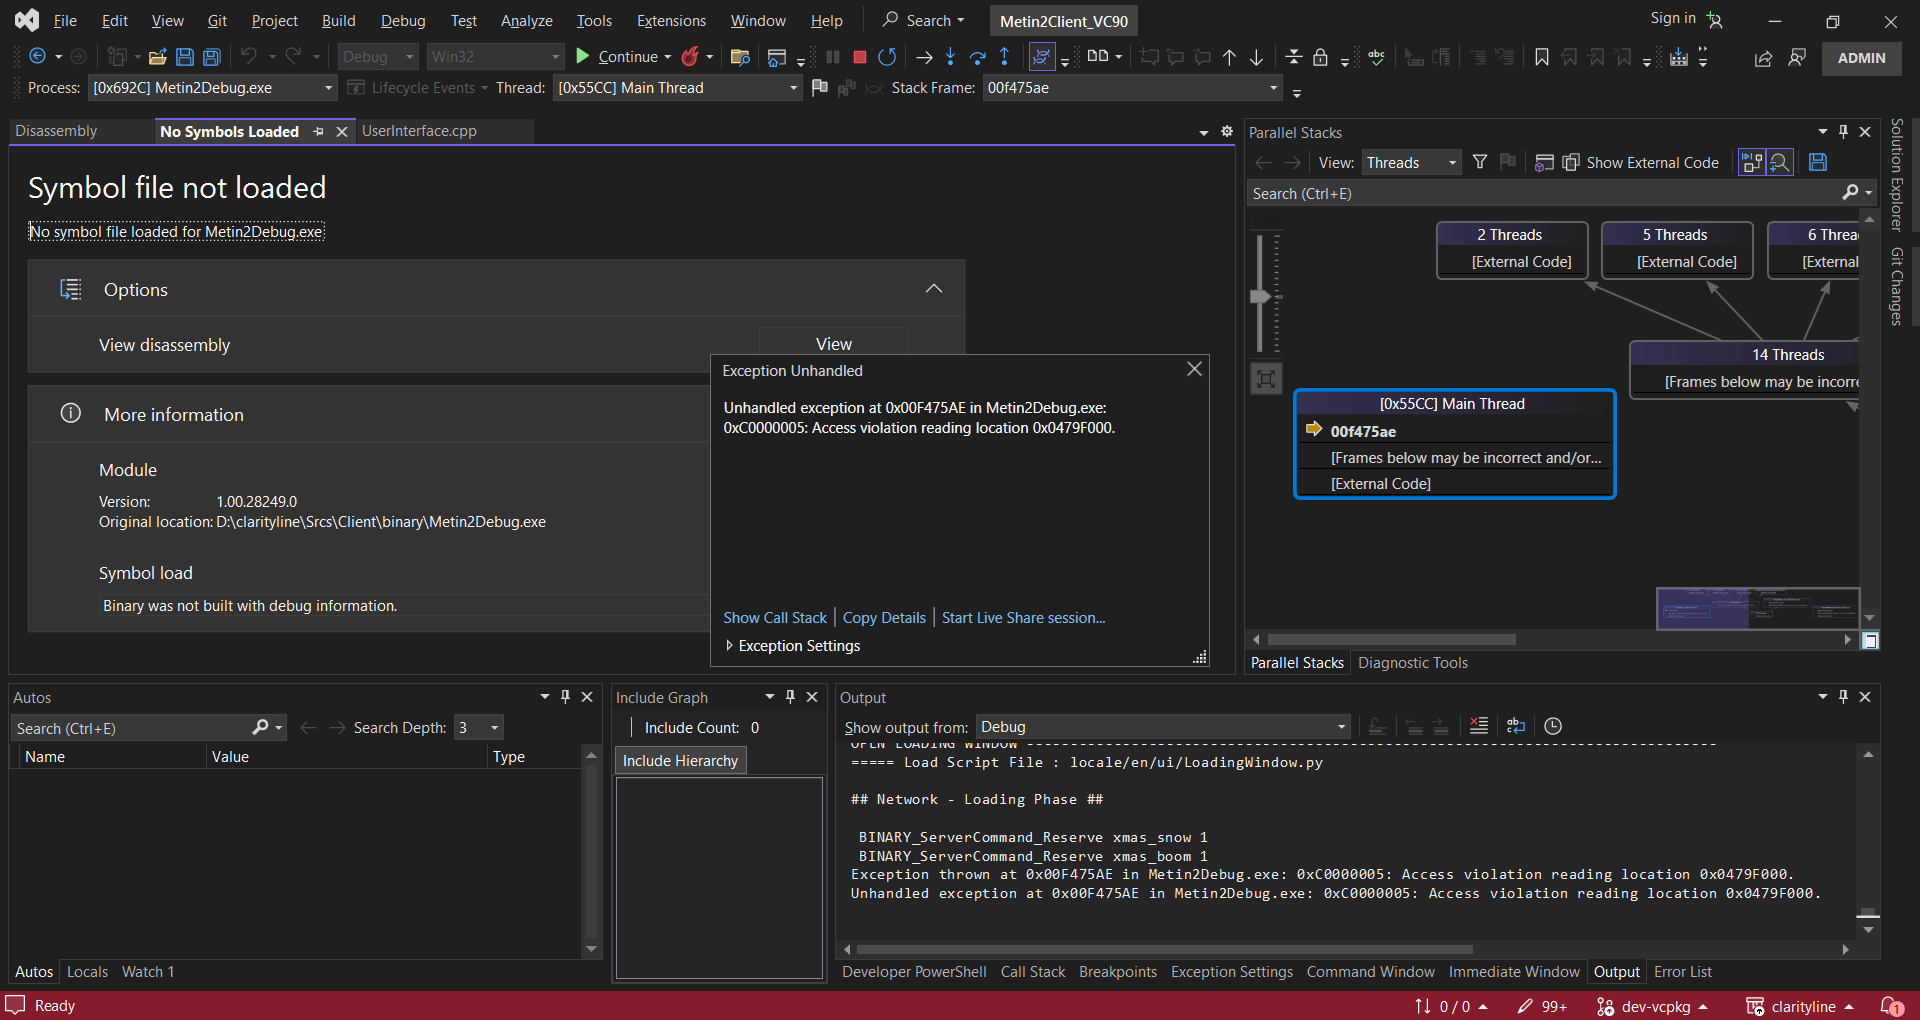This screenshot has width=1920, height=1020.
Task: Clear all output in Output pane
Action: [x=1479, y=726]
